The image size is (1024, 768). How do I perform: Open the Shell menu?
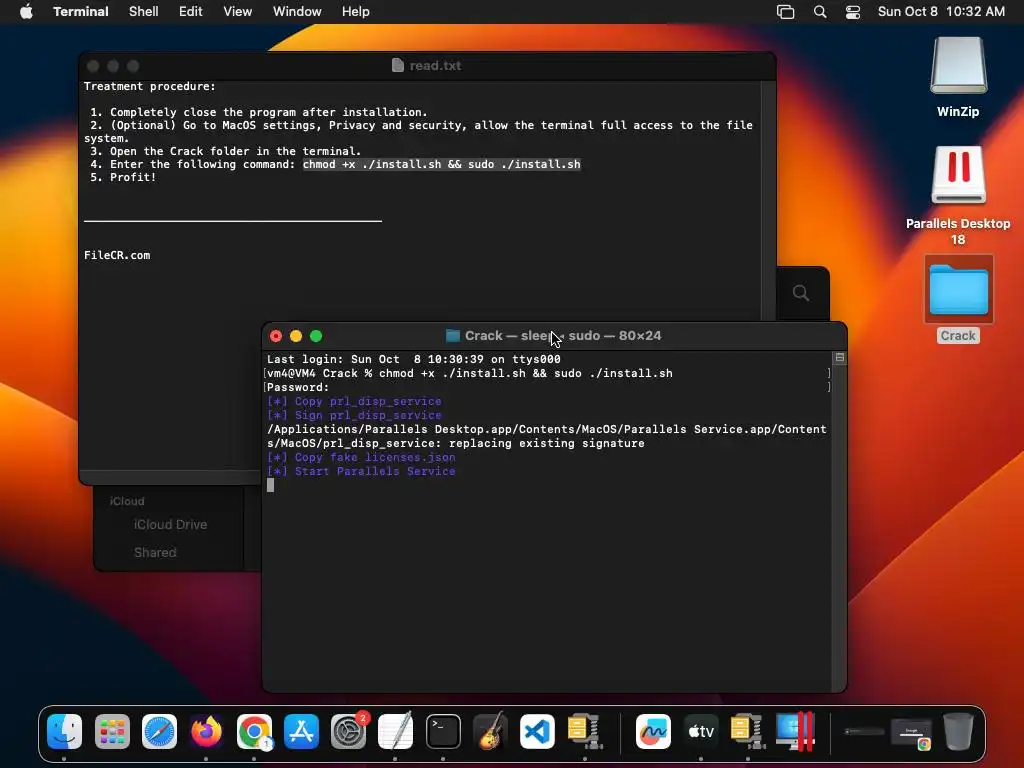(144, 12)
